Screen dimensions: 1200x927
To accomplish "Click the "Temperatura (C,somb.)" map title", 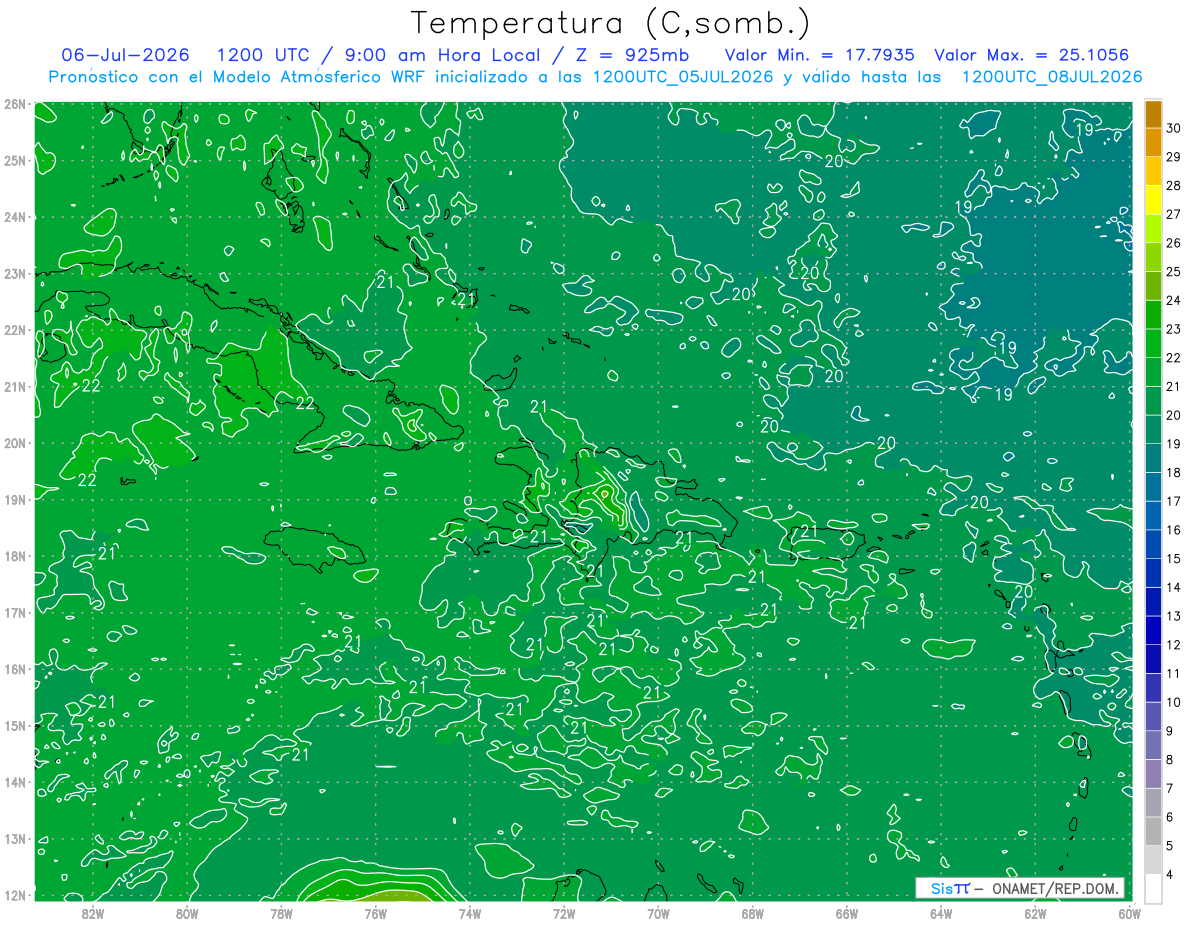I will coord(611,23).
